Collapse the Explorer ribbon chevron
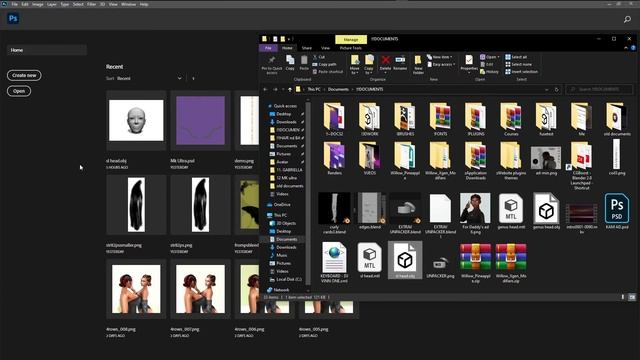This screenshot has height=360, width=640. pyautogui.click(x=626, y=48)
